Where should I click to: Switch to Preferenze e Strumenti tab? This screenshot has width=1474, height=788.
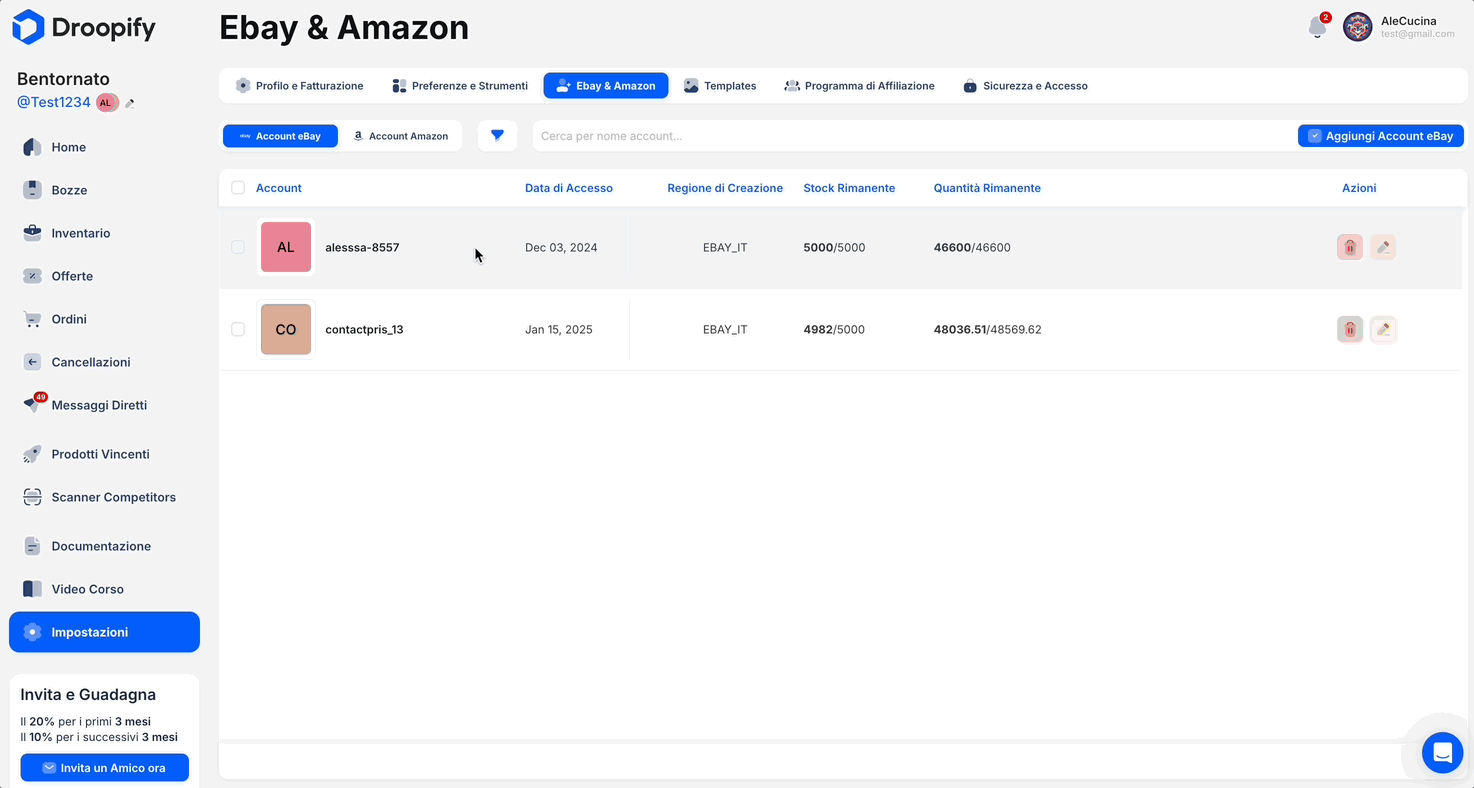point(460,86)
